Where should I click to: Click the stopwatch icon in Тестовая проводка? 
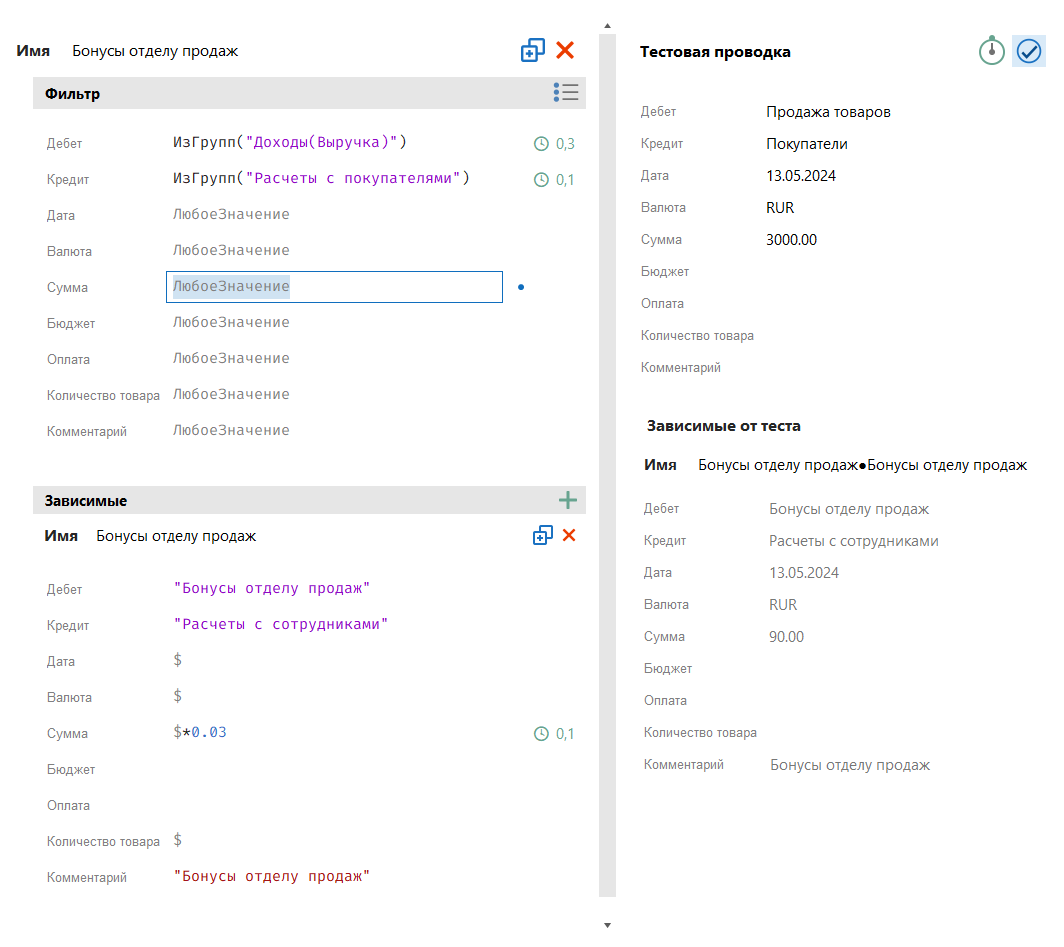coord(991,51)
